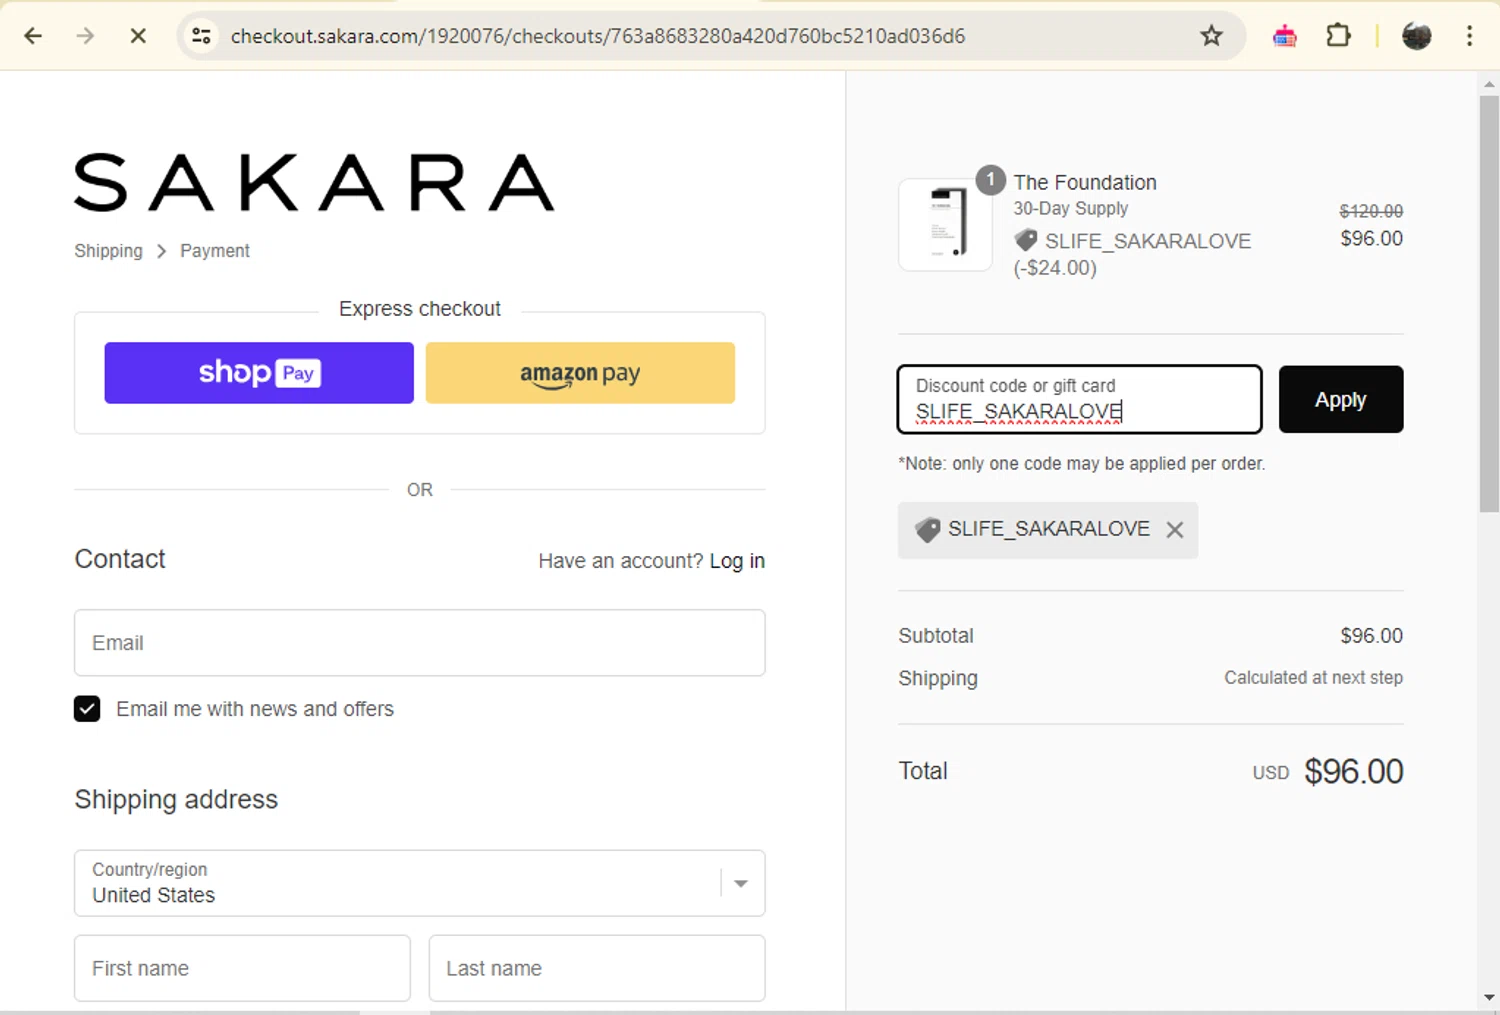Open the Country/region dropdown

click(419, 883)
